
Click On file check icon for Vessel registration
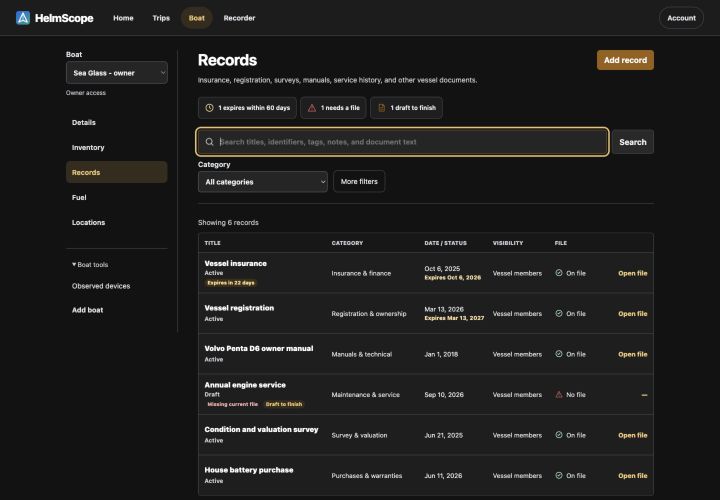point(559,313)
